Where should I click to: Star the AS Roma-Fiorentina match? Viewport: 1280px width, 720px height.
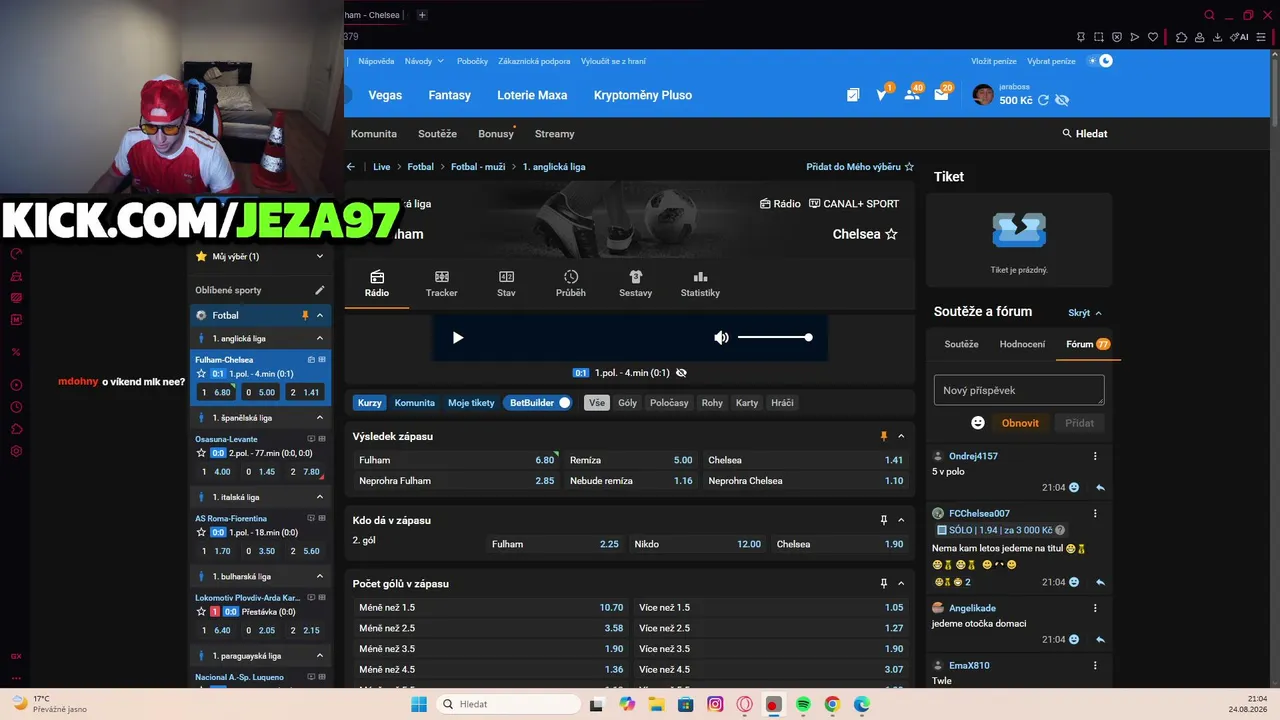tap(201, 533)
